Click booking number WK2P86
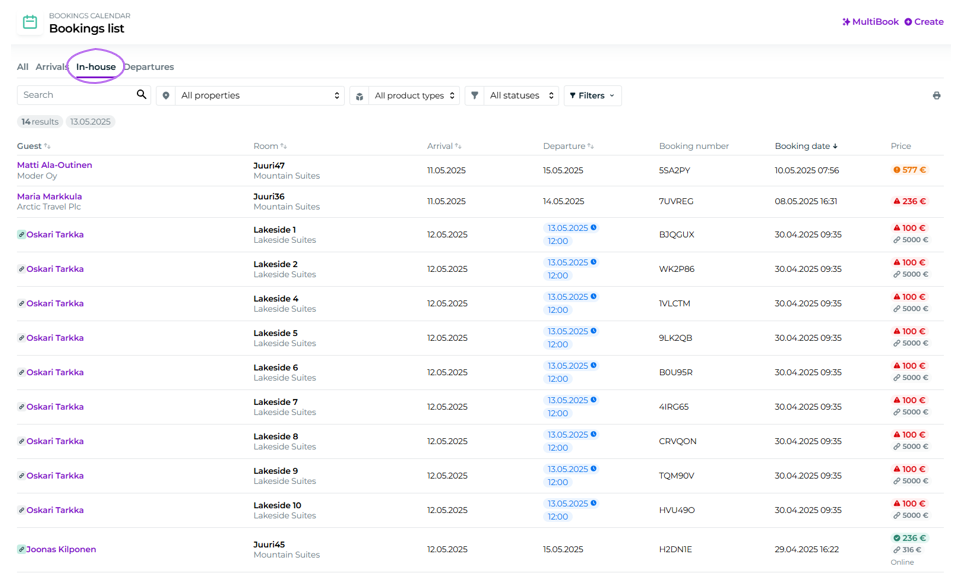The image size is (959, 582). (676, 268)
